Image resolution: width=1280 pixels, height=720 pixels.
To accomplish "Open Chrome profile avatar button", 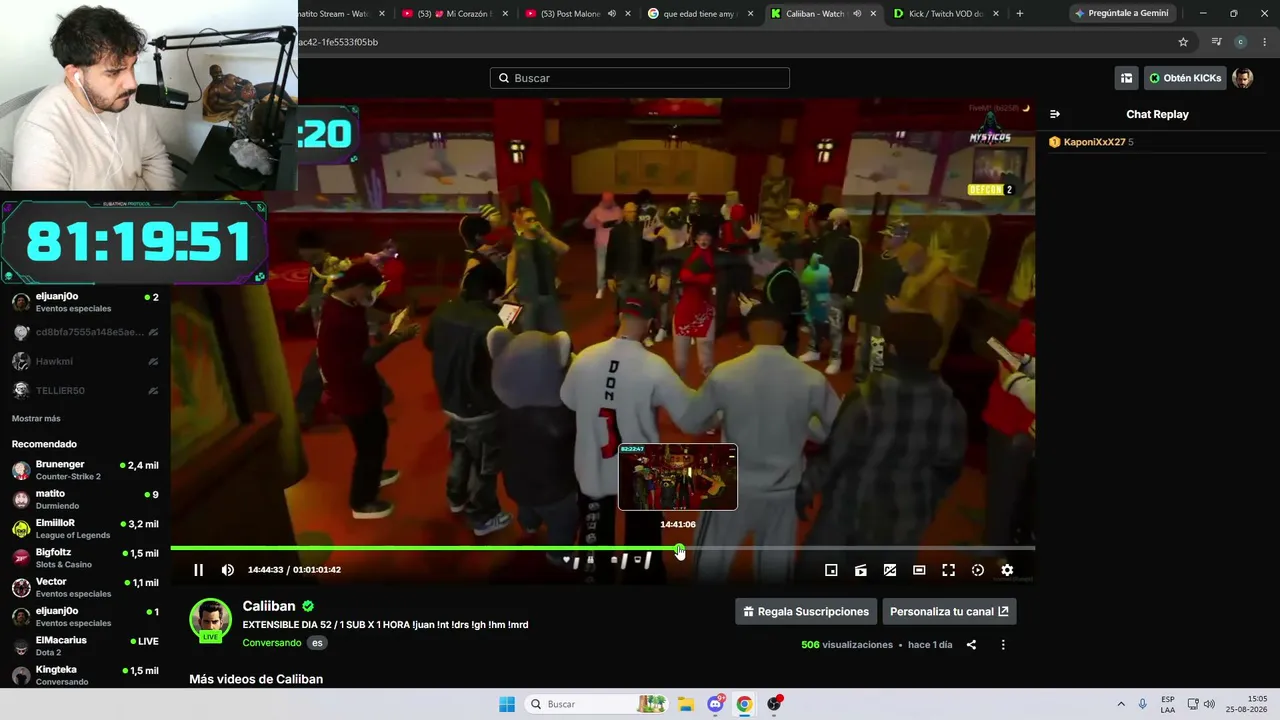I will tap(1241, 42).
